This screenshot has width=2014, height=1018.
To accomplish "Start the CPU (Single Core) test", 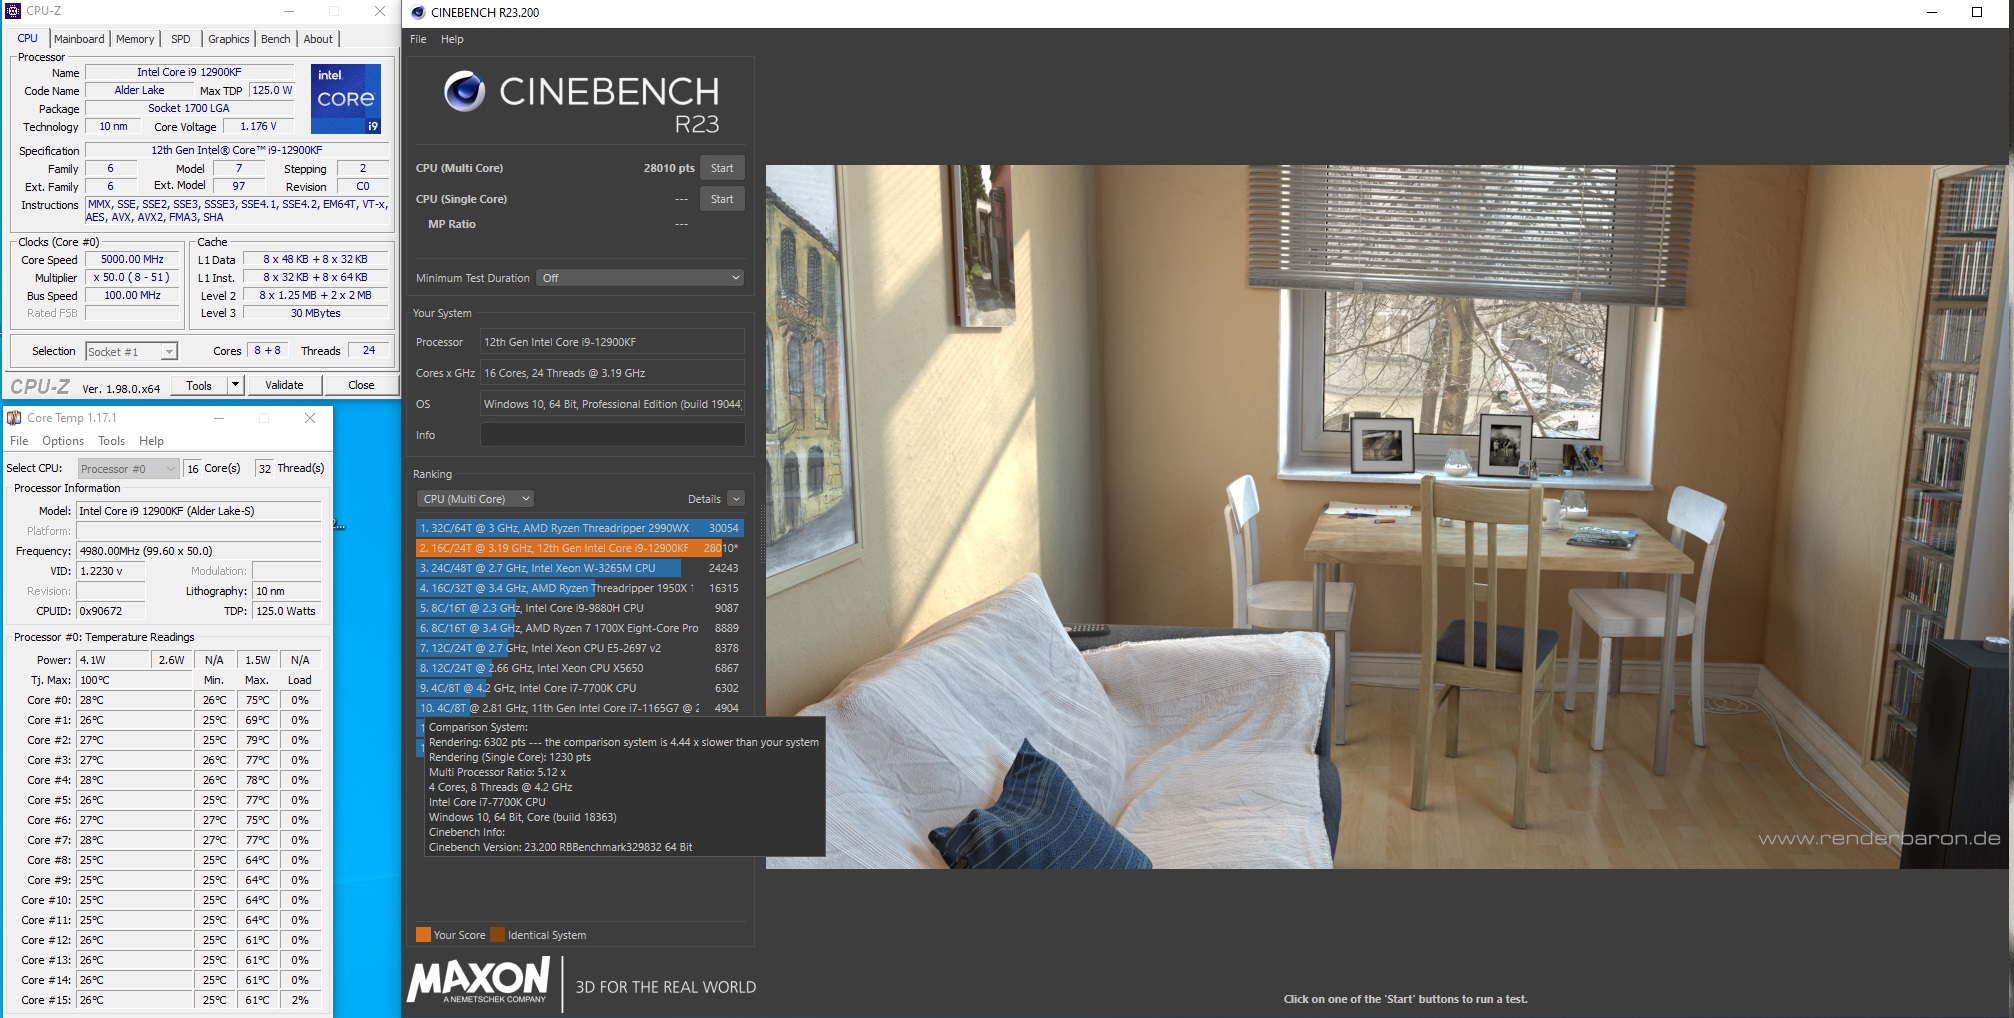I will click(x=722, y=199).
